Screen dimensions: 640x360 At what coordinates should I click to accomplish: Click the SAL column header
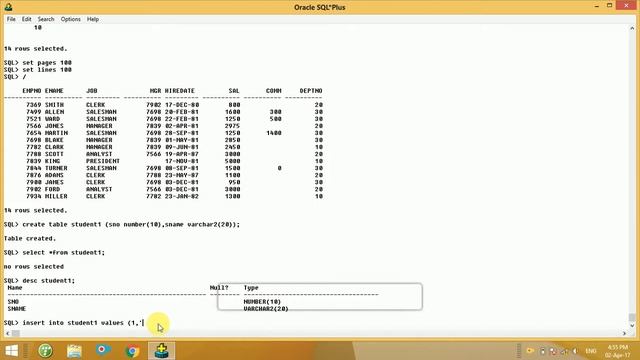point(234,91)
